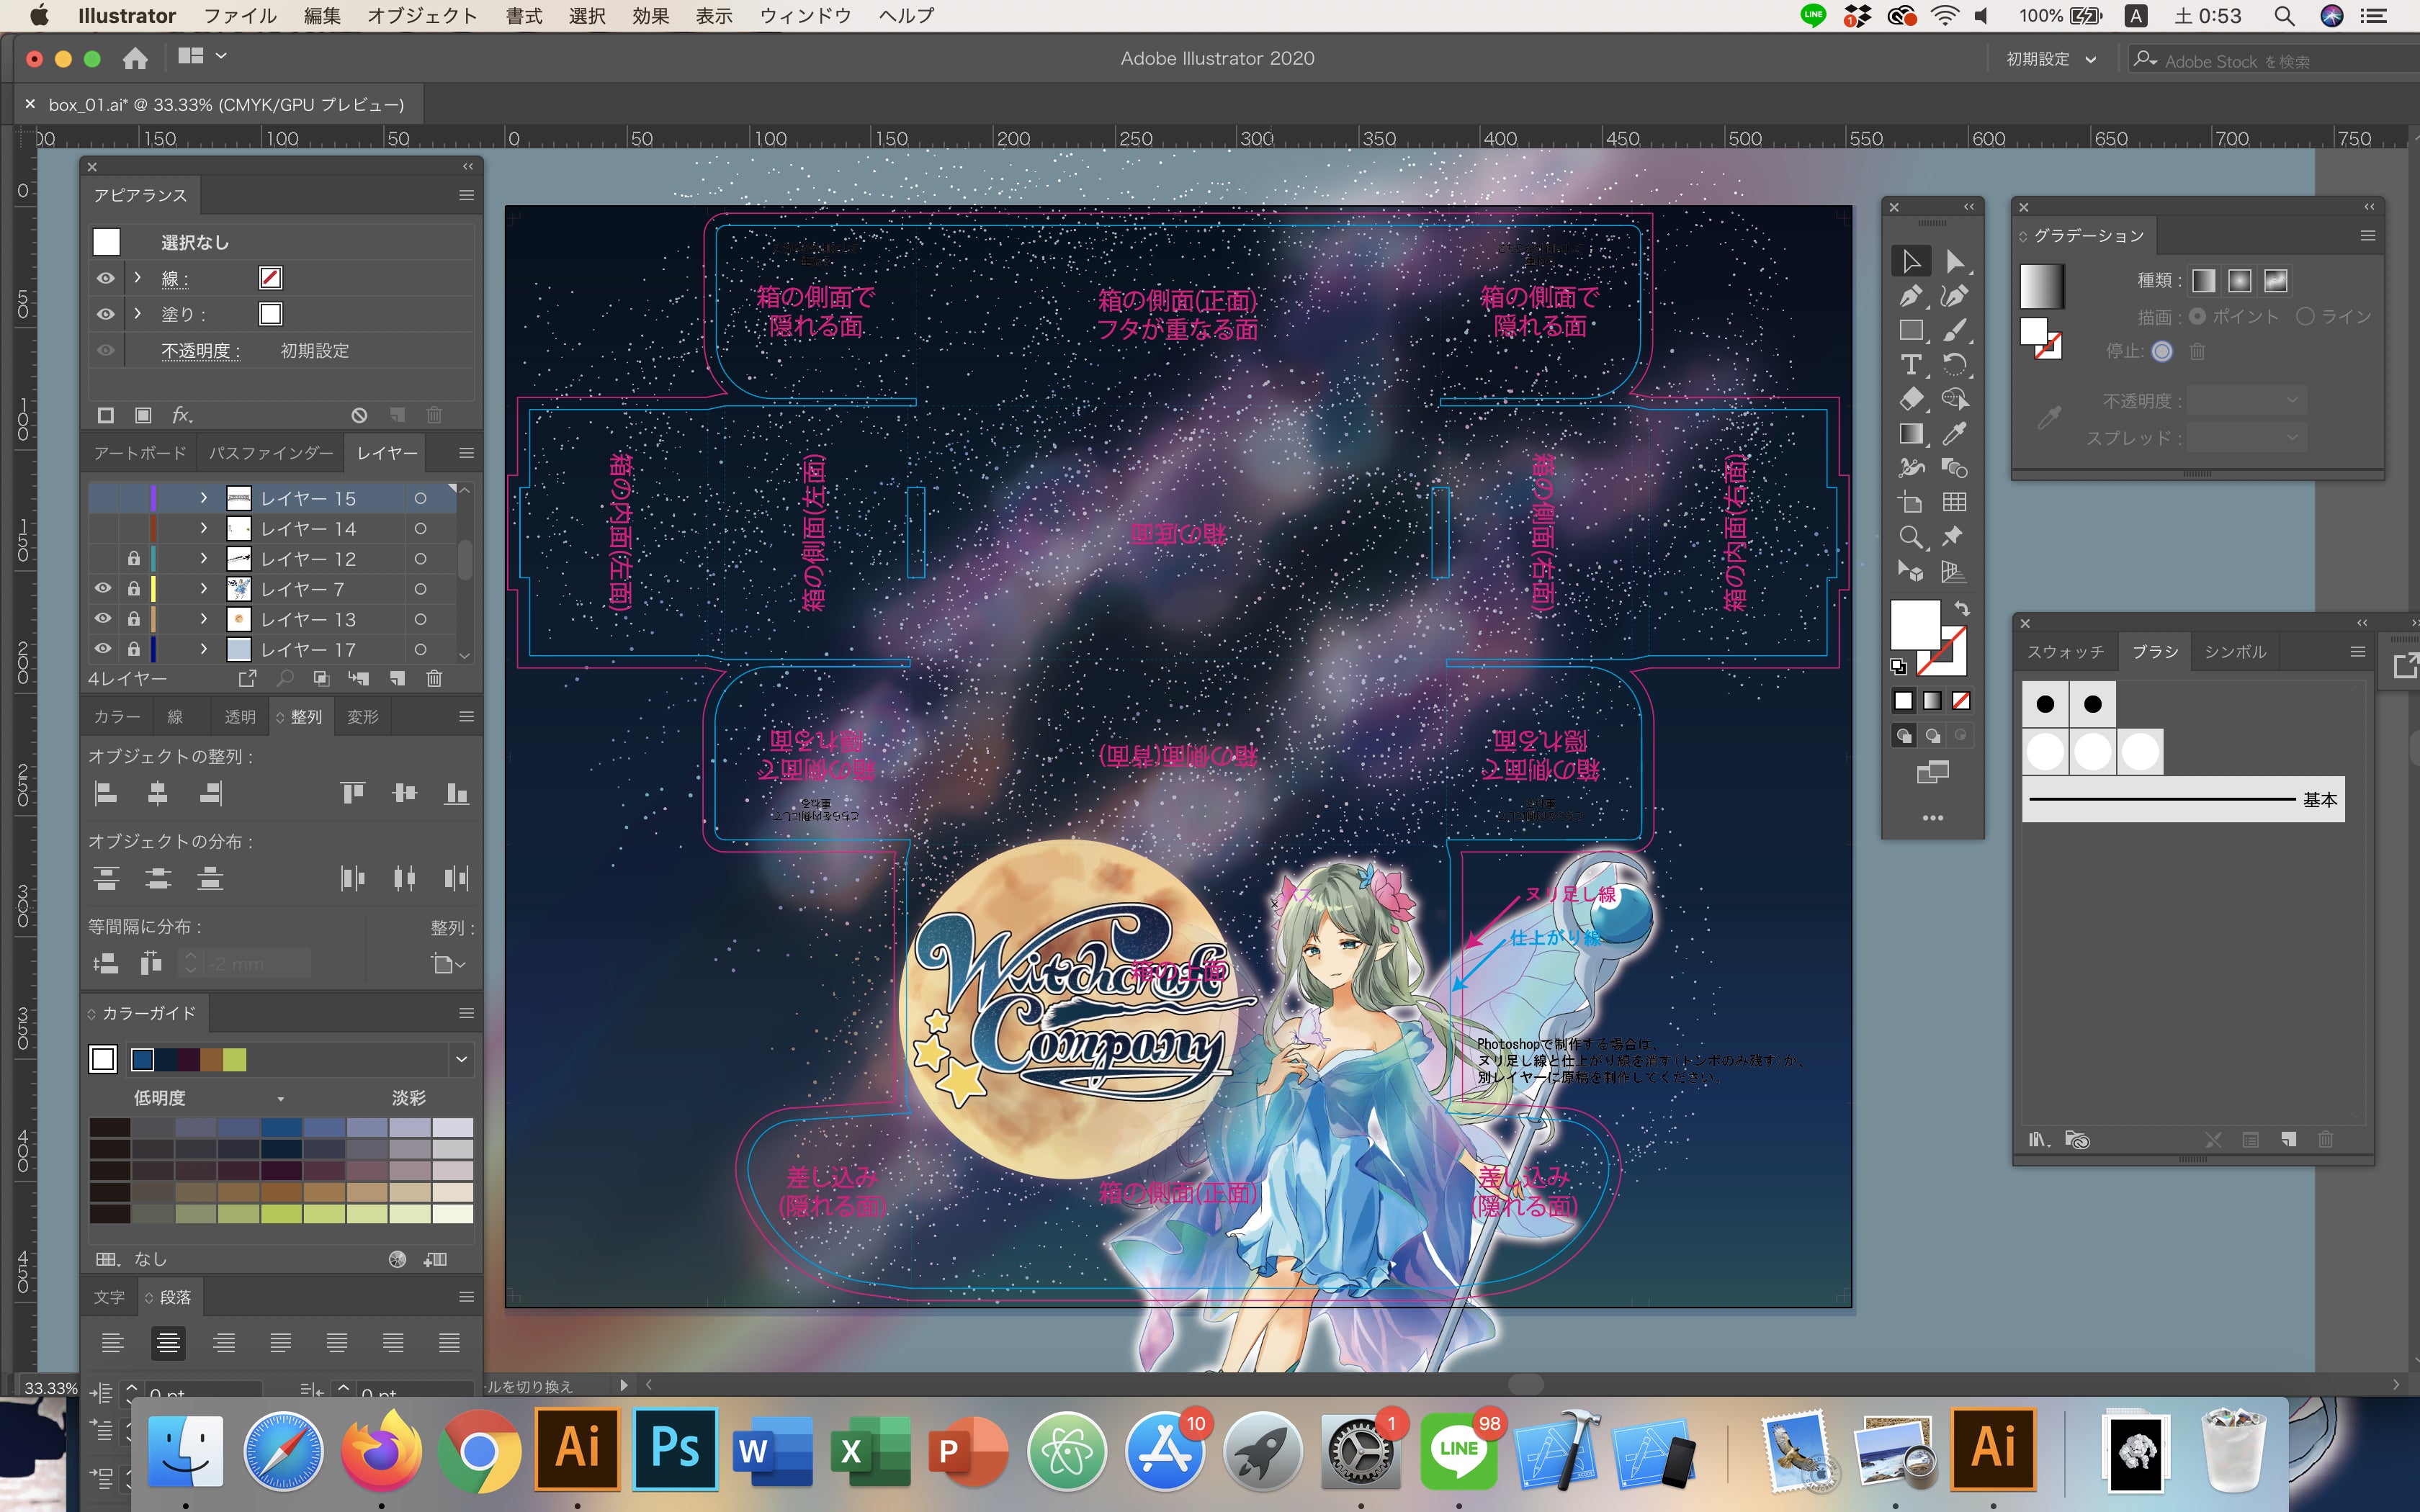
Task: Click the 不透明度 link in Appearance panel
Action: 200,351
